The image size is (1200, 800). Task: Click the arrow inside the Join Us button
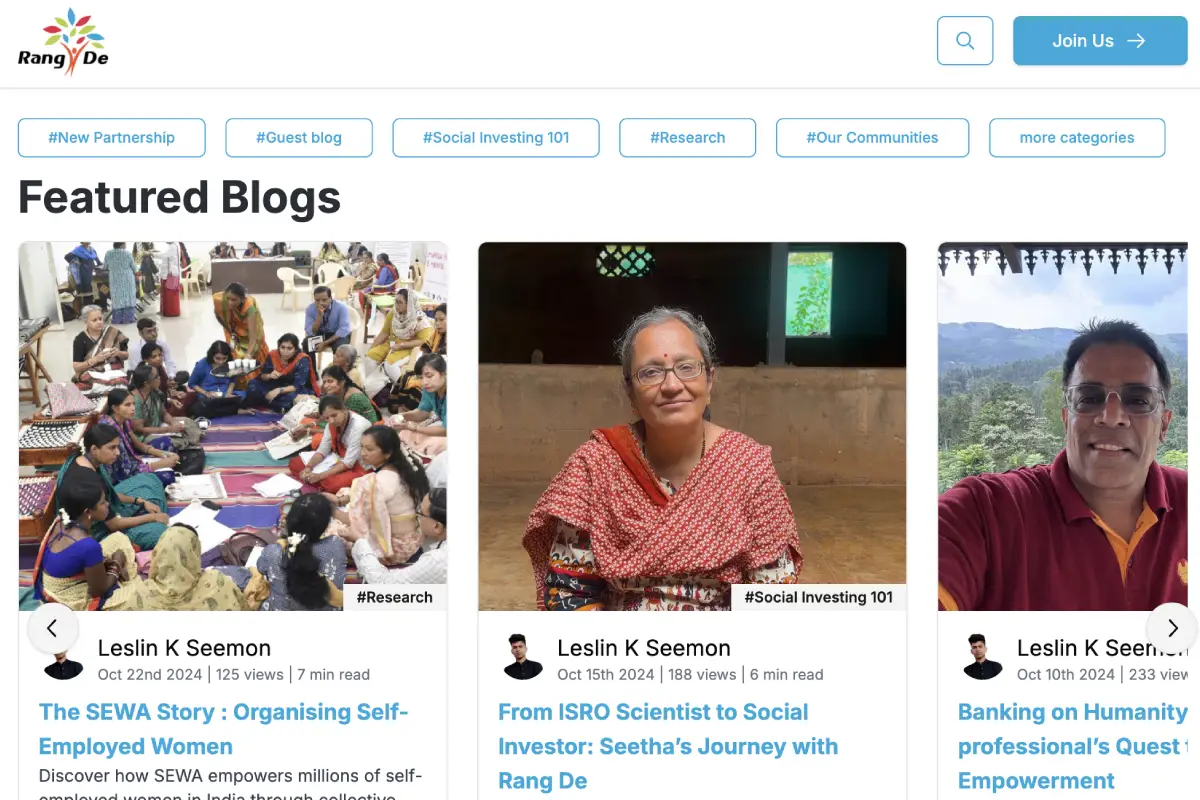(1136, 40)
